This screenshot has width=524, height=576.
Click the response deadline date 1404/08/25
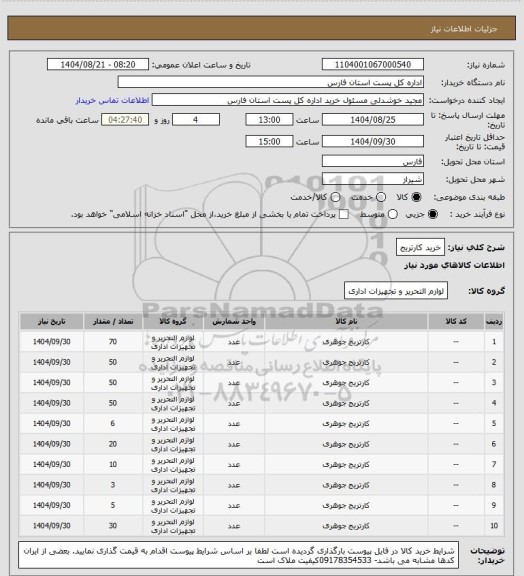(373, 120)
